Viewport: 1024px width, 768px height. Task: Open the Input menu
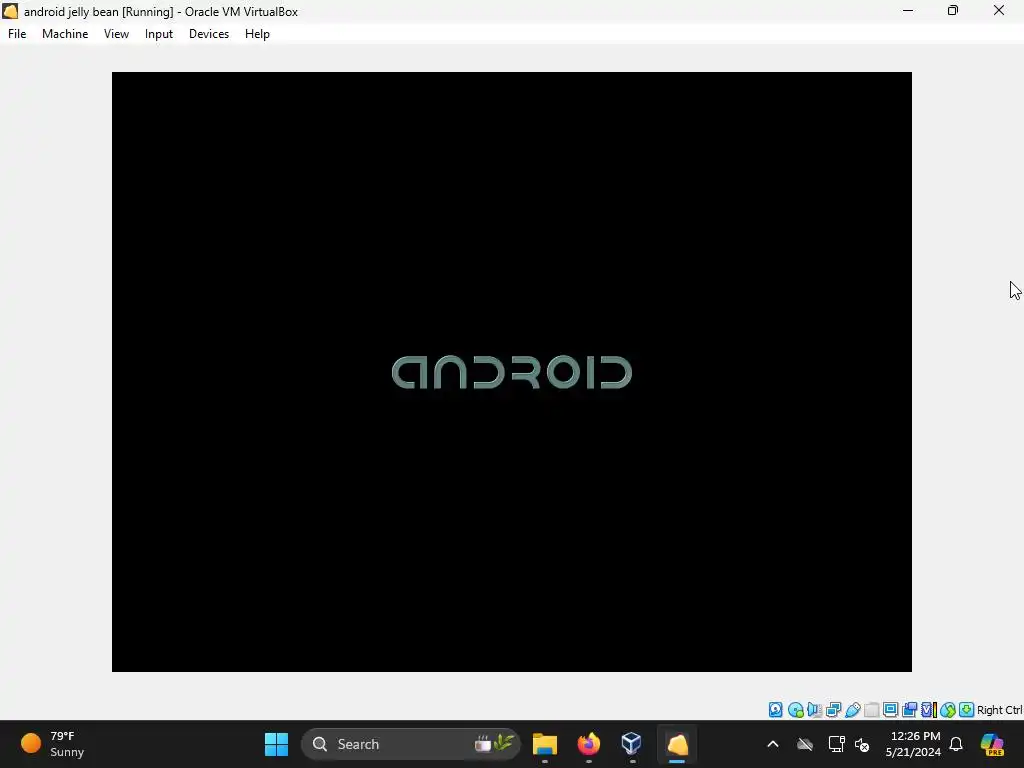[x=159, y=34]
